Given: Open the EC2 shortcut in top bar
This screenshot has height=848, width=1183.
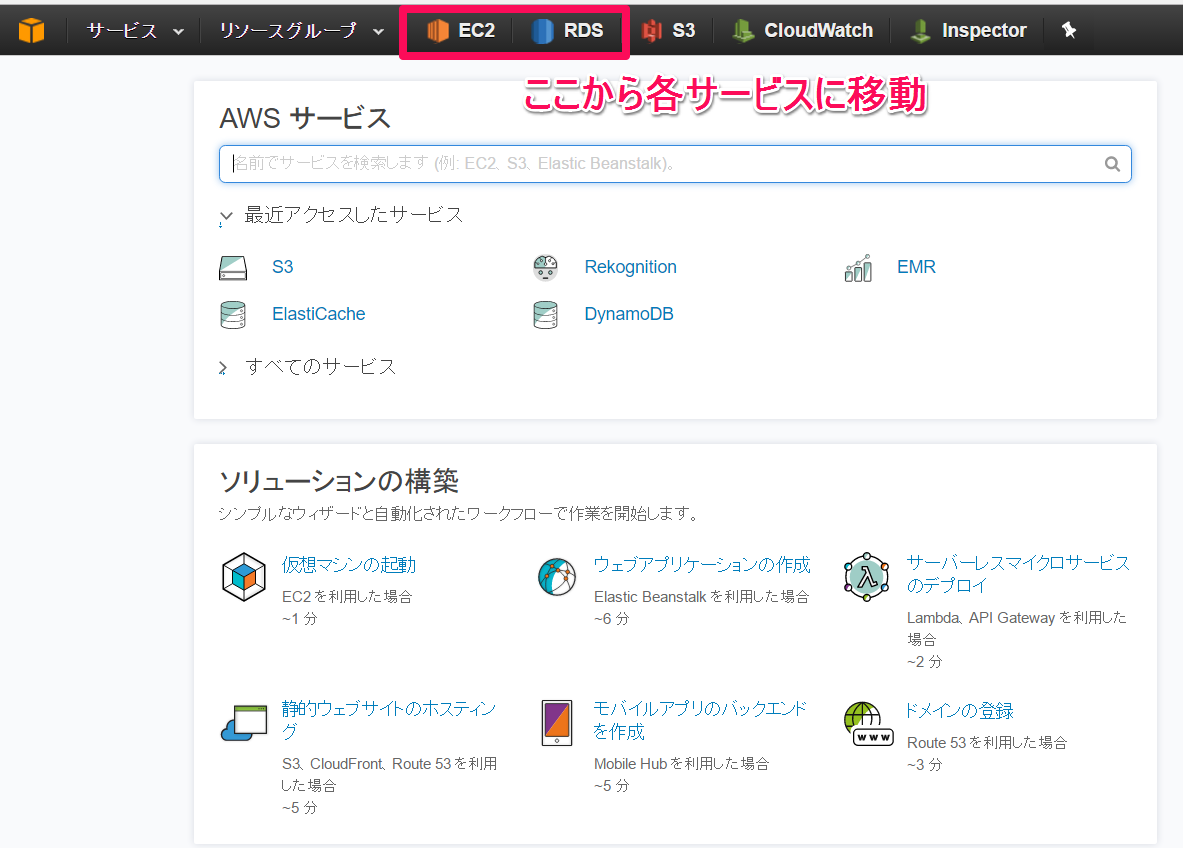Looking at the screenshot, I should click(x=461, y=30).
